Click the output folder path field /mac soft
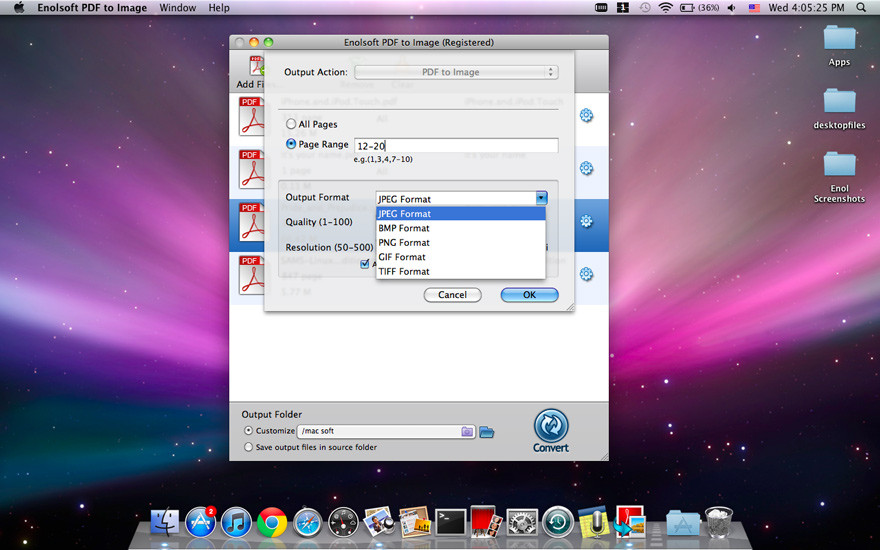The height and width of the screenshot is (550, 880). pos(386,431)
